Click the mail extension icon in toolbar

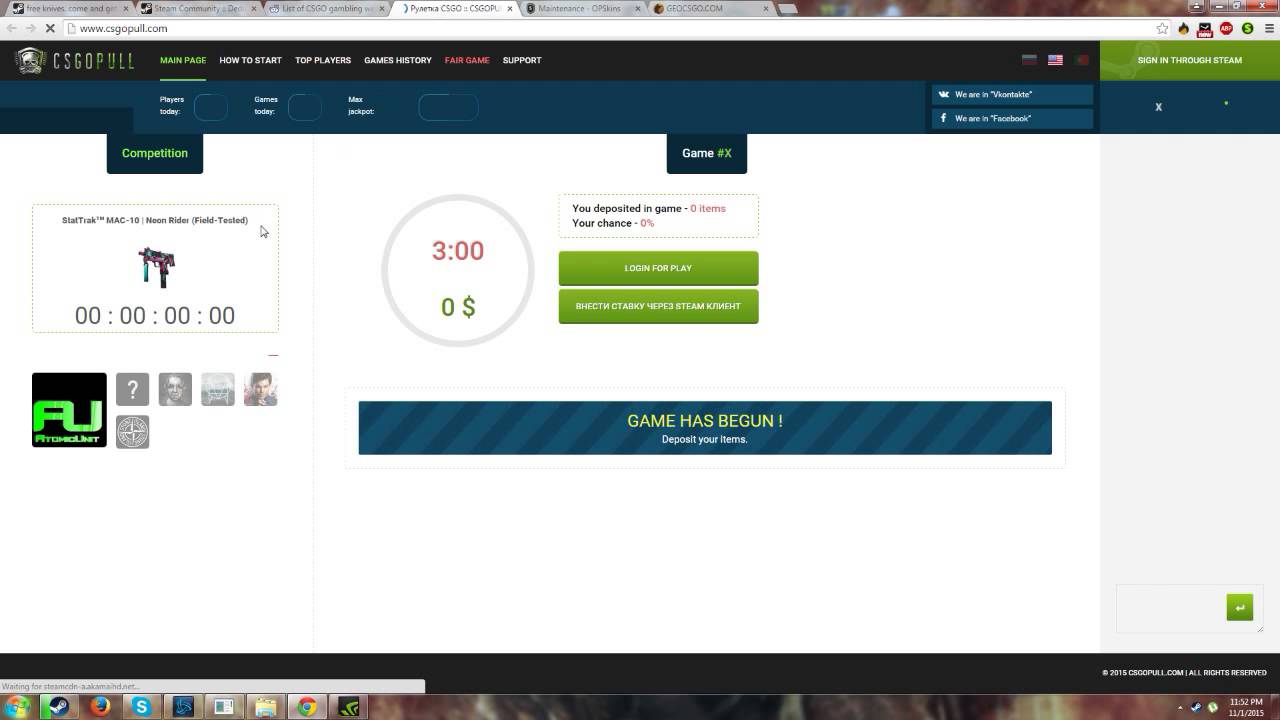pyautogui.click(x=1205, y=29)
